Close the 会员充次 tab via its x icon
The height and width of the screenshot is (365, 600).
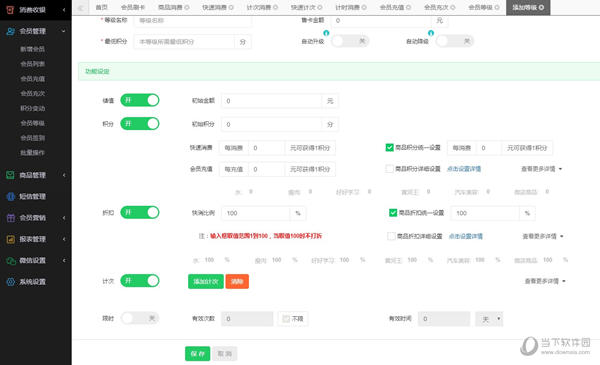point(453,7)
